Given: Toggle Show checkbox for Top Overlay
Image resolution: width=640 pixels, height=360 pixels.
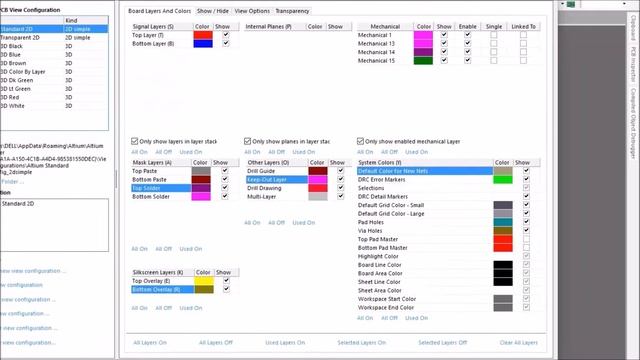Looking at the screenshot, I should tap(226, 280).
